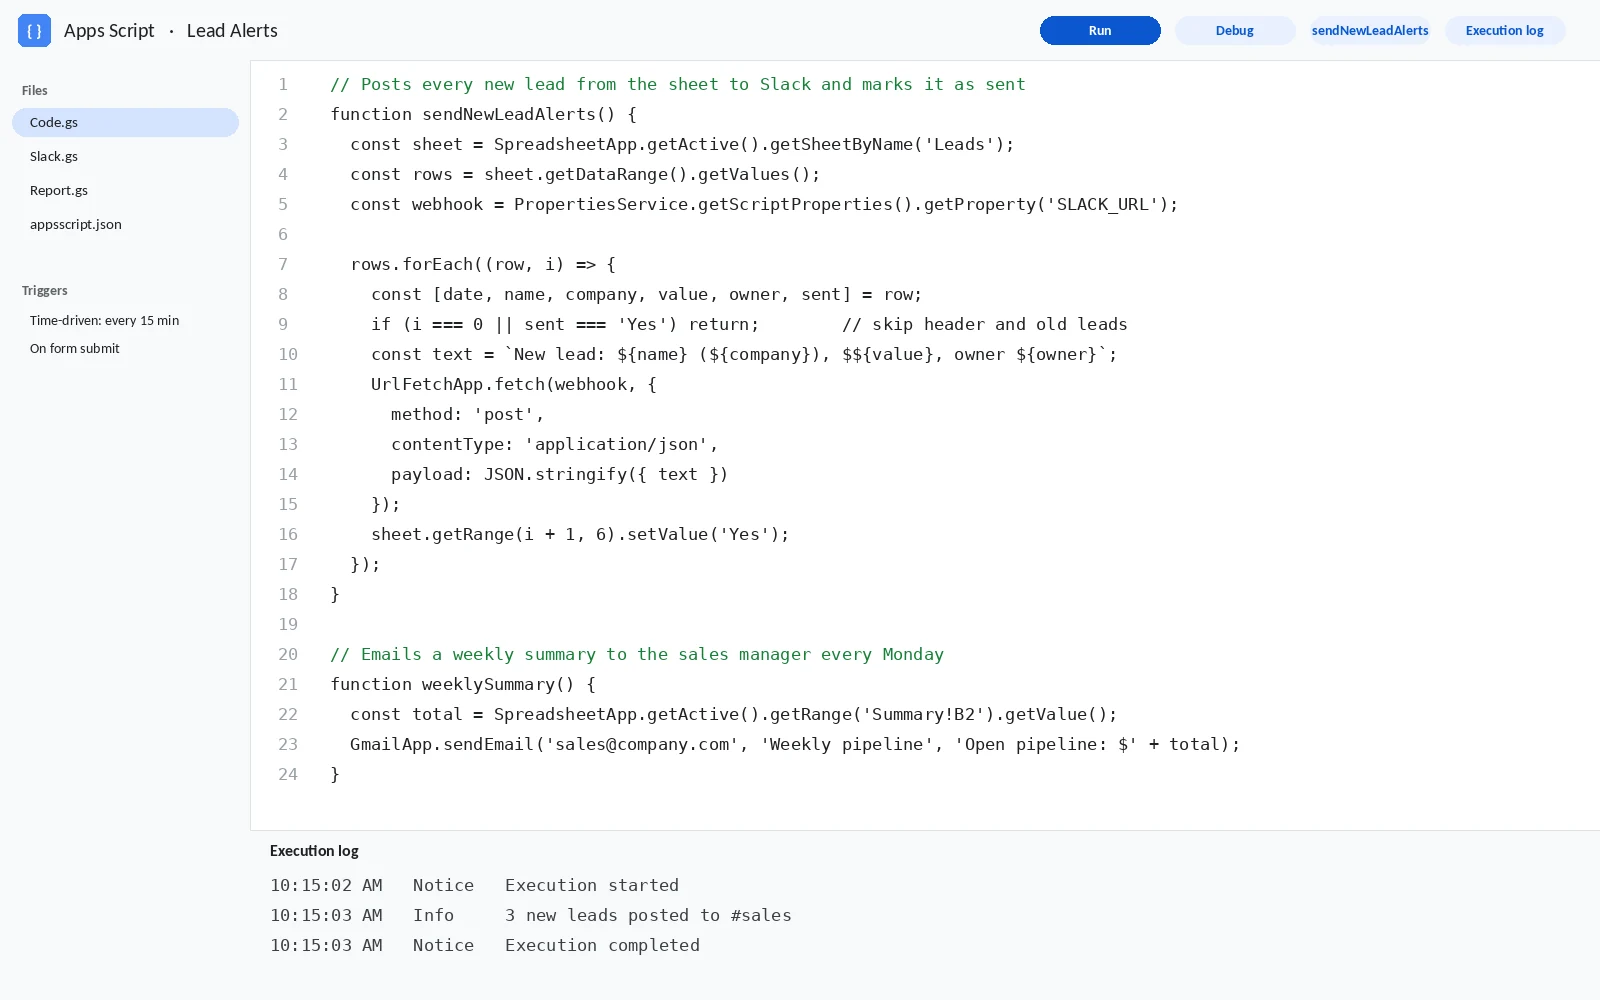Click the const text template string line

[x=744, y=354]
